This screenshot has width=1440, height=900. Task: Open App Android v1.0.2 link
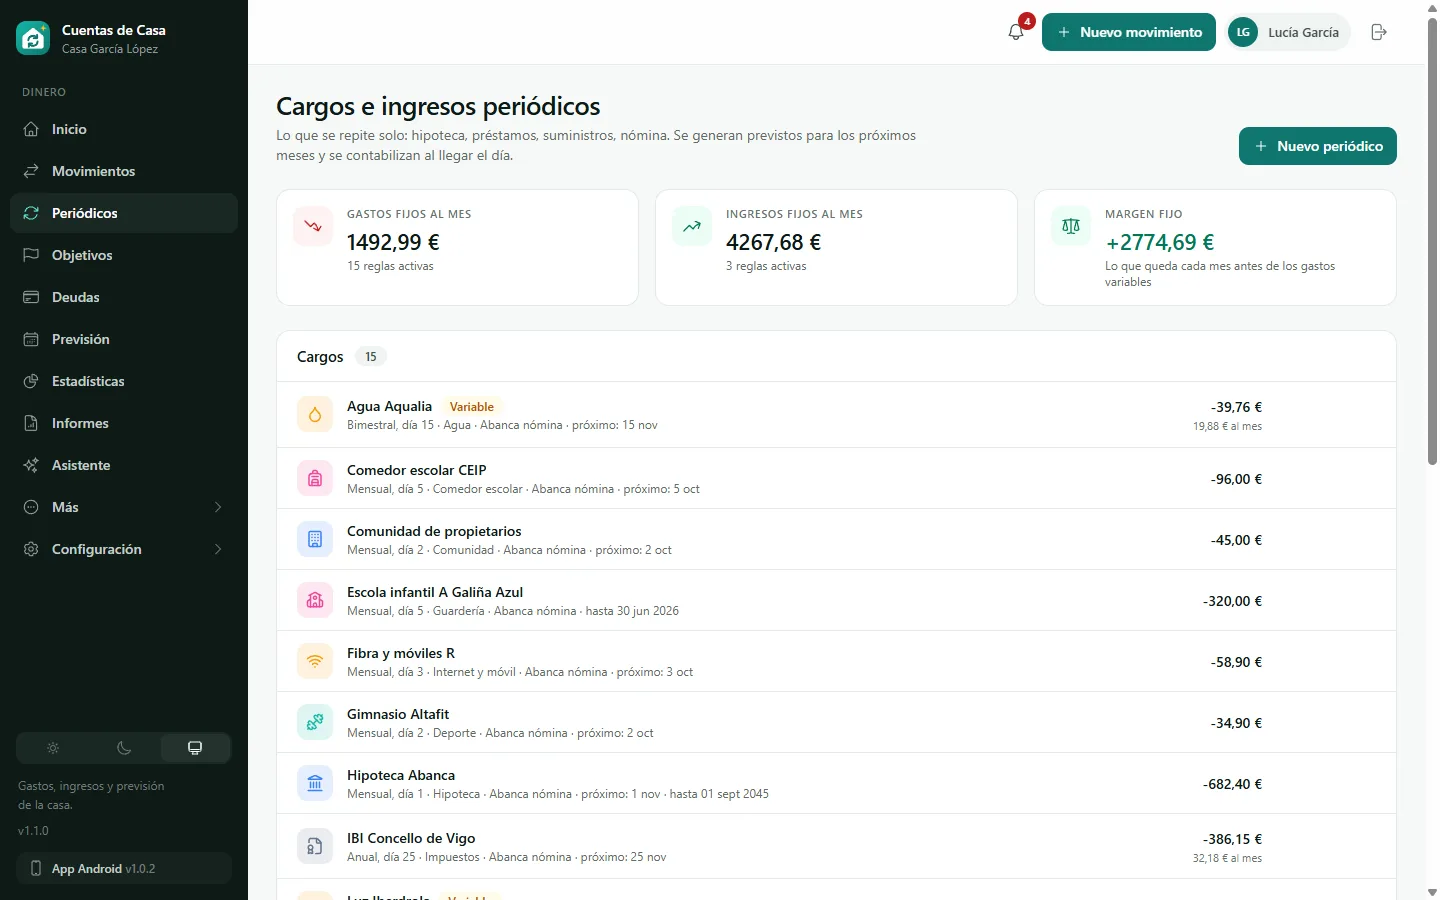pos(124,868)
